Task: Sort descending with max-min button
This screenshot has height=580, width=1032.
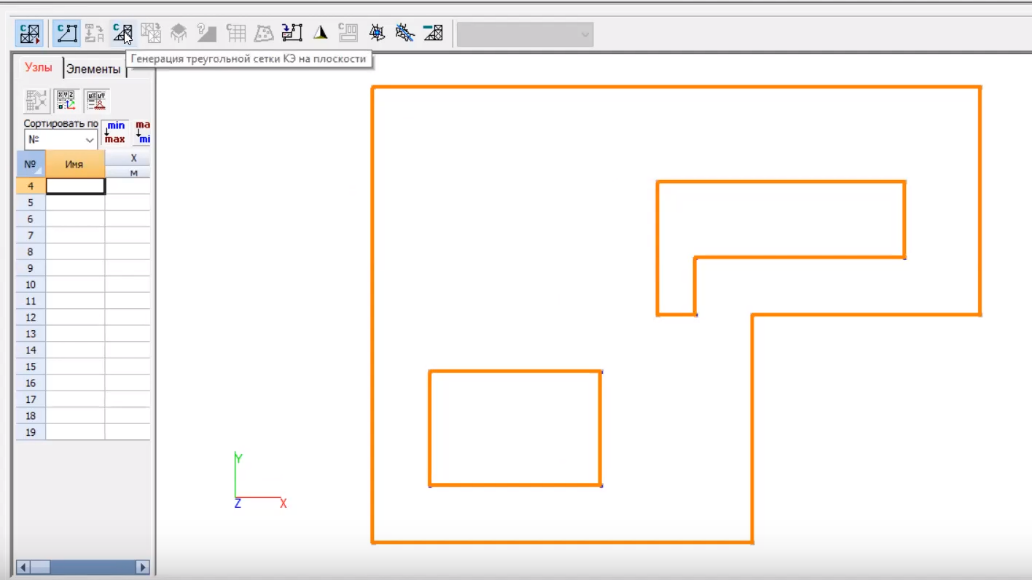Action: point(142,132)
